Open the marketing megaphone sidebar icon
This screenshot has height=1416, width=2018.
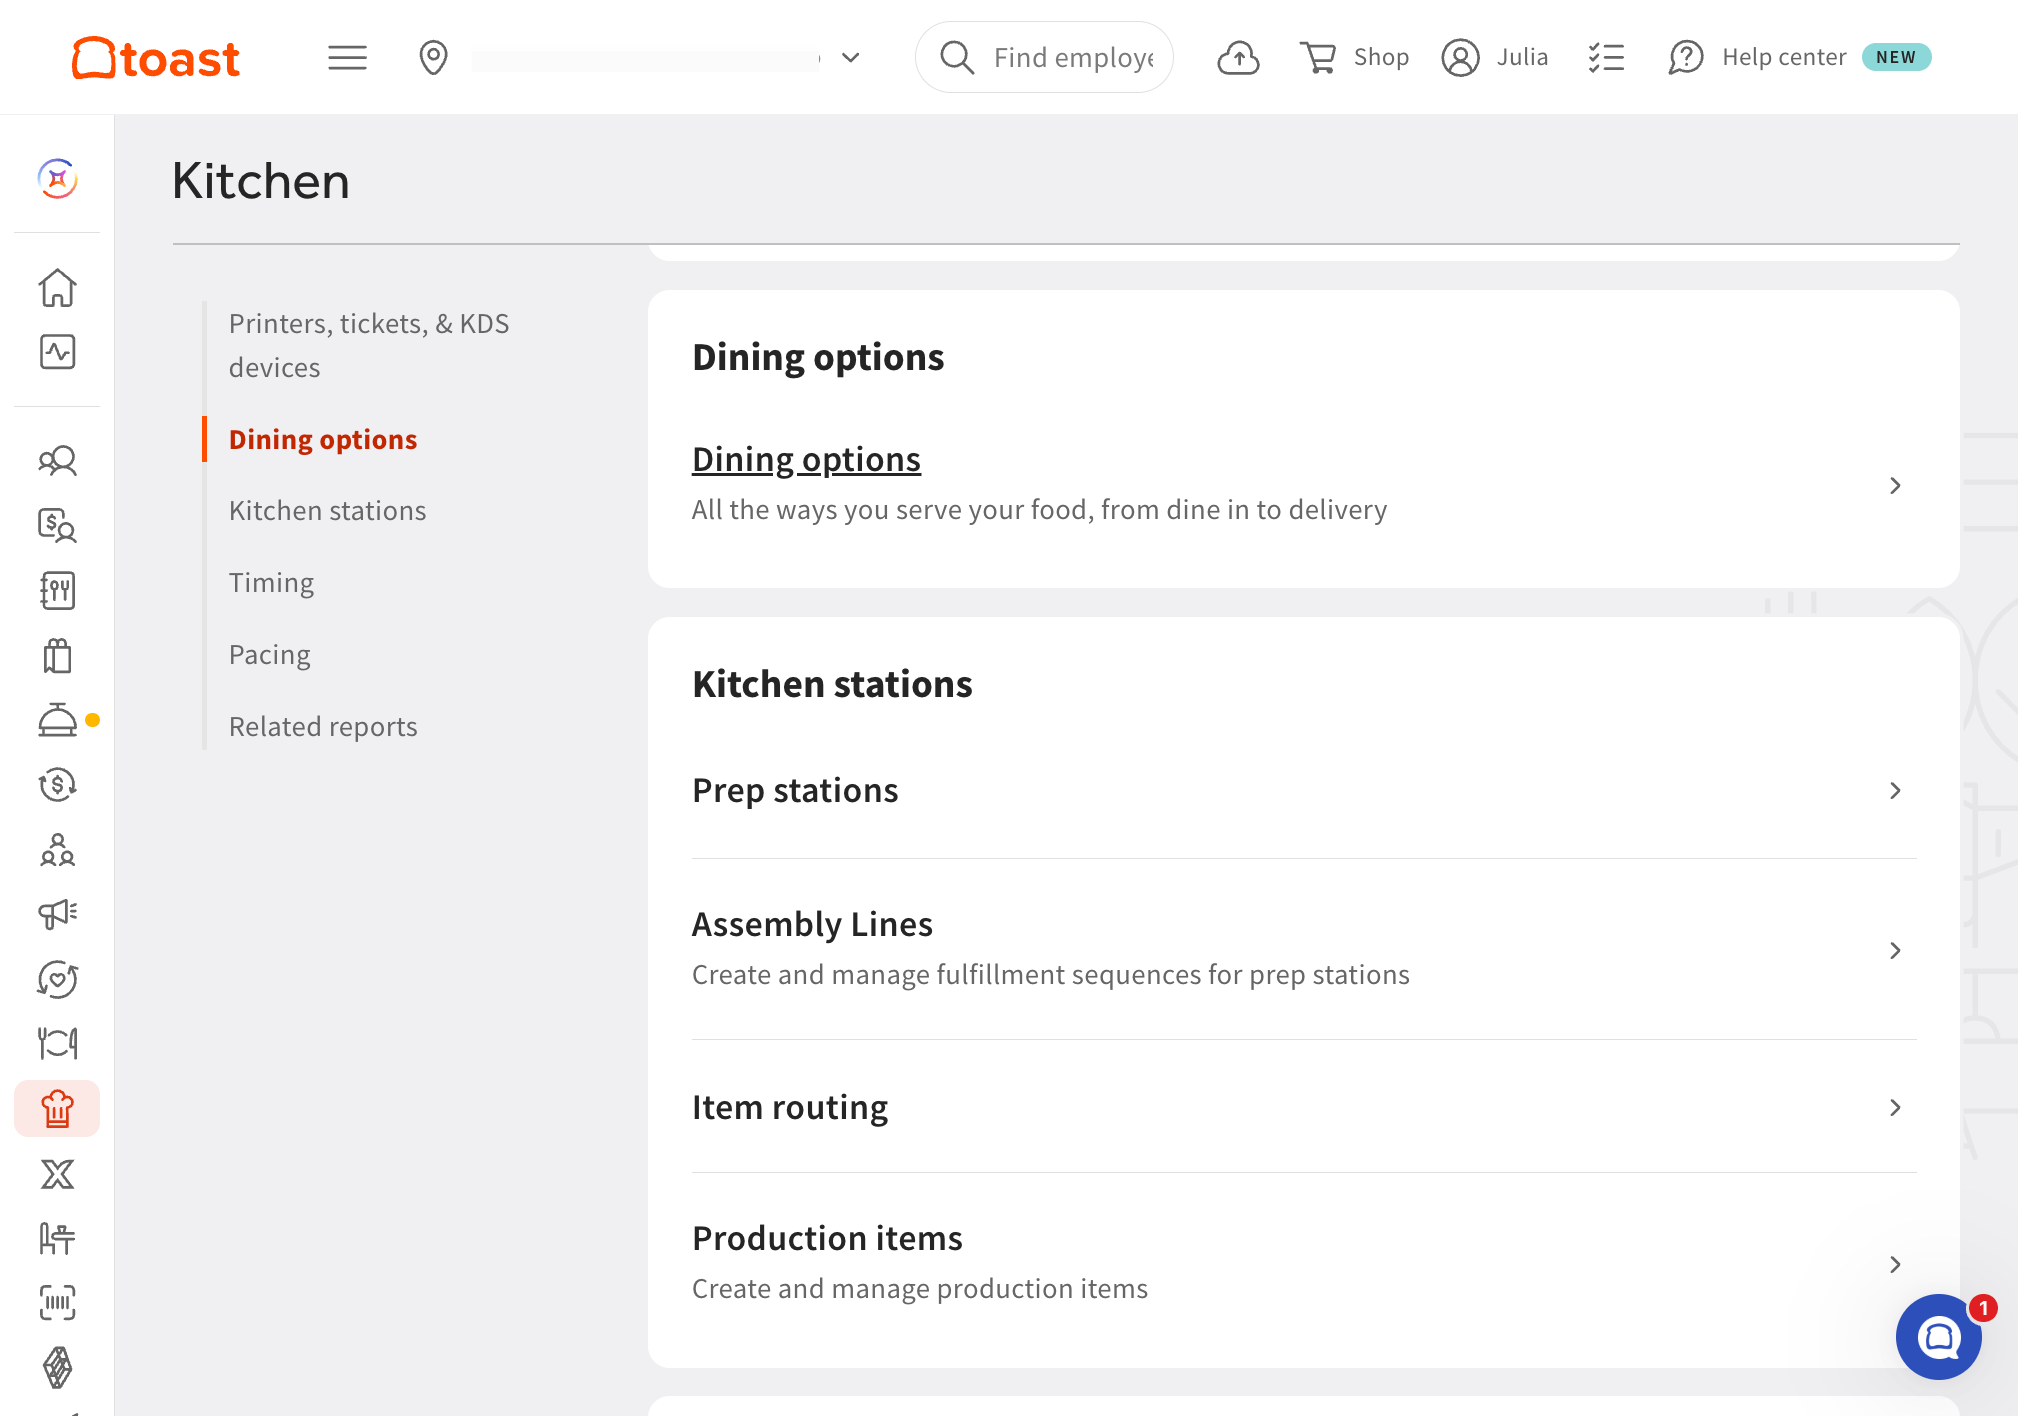coord(58,914)
